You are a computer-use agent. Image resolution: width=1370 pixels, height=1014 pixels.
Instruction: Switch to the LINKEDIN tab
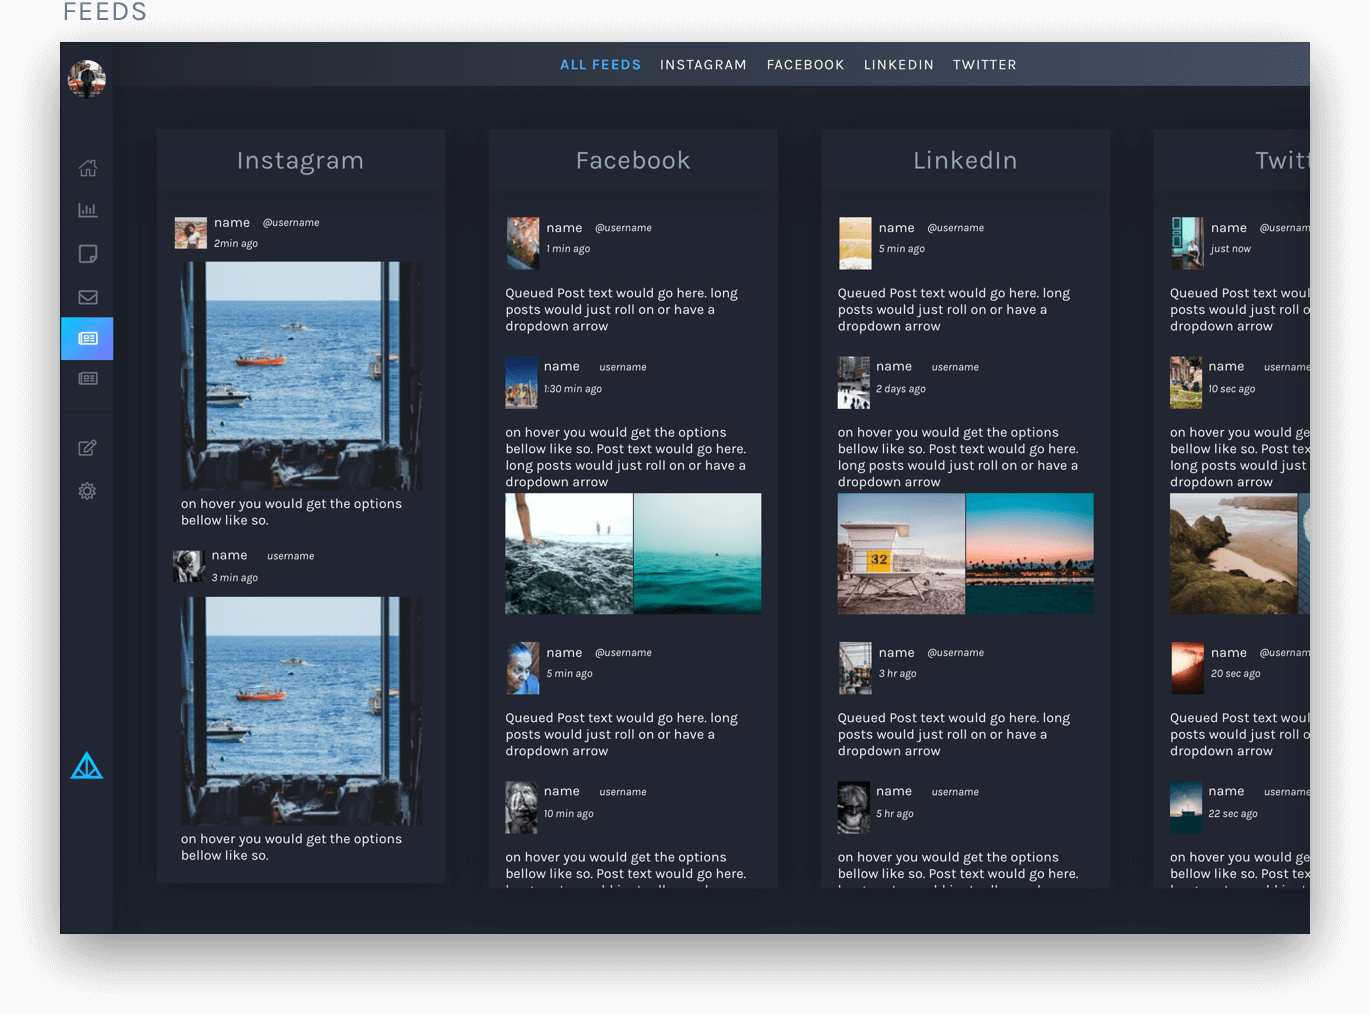(898, 65)
